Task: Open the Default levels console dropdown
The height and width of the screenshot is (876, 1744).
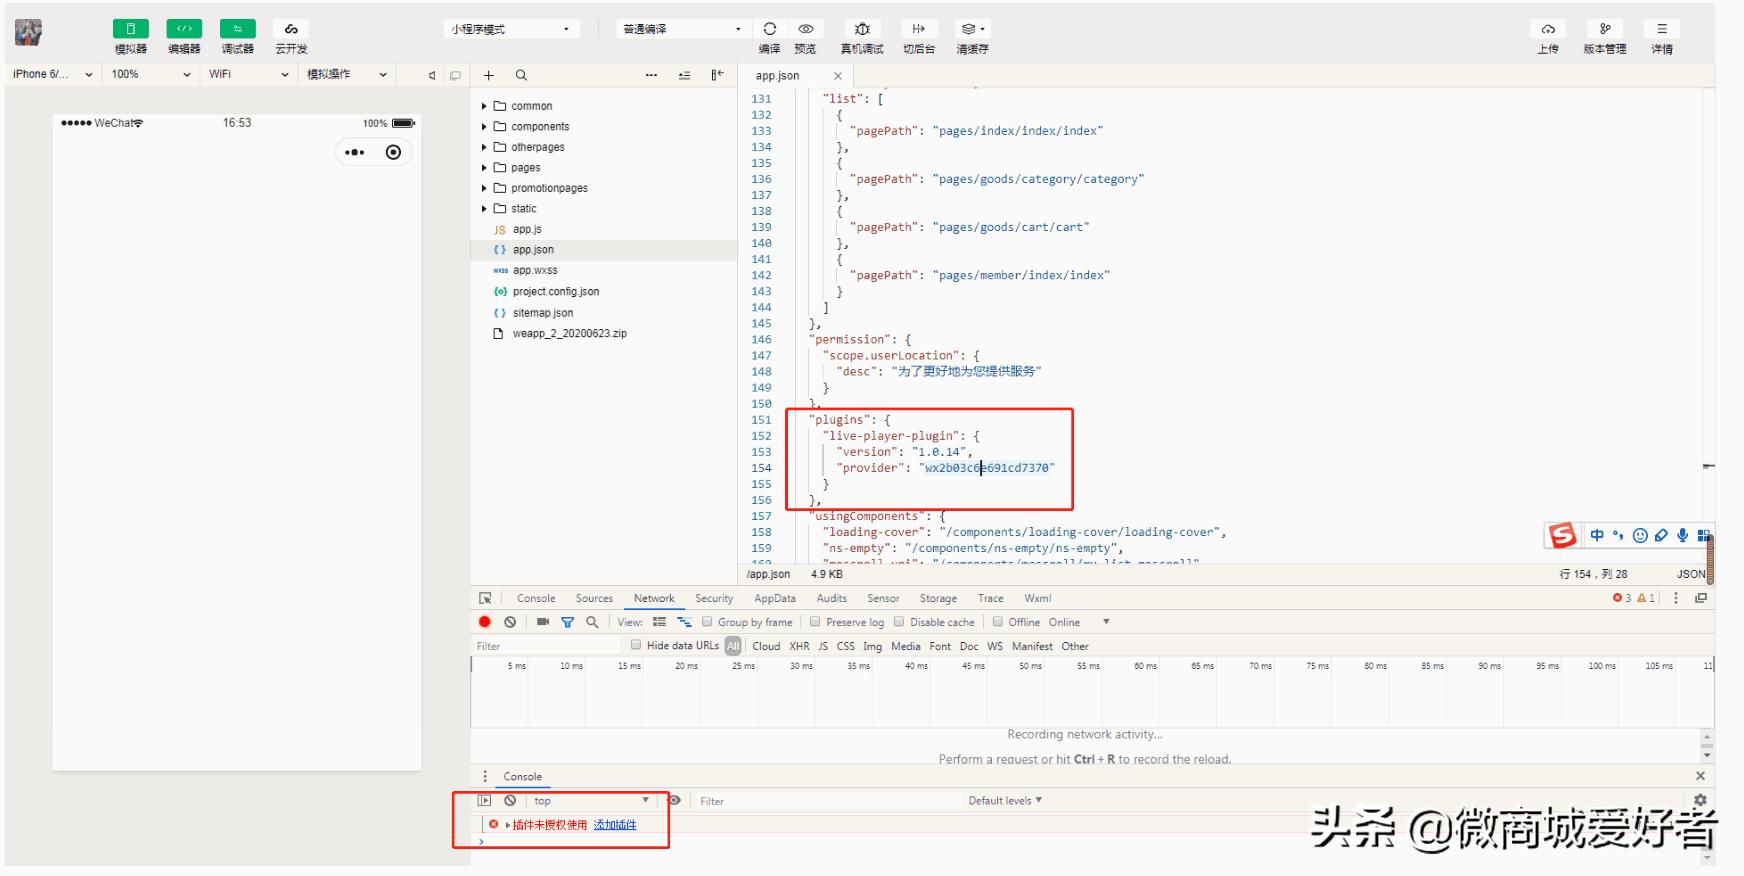Action: (1004, 801)
